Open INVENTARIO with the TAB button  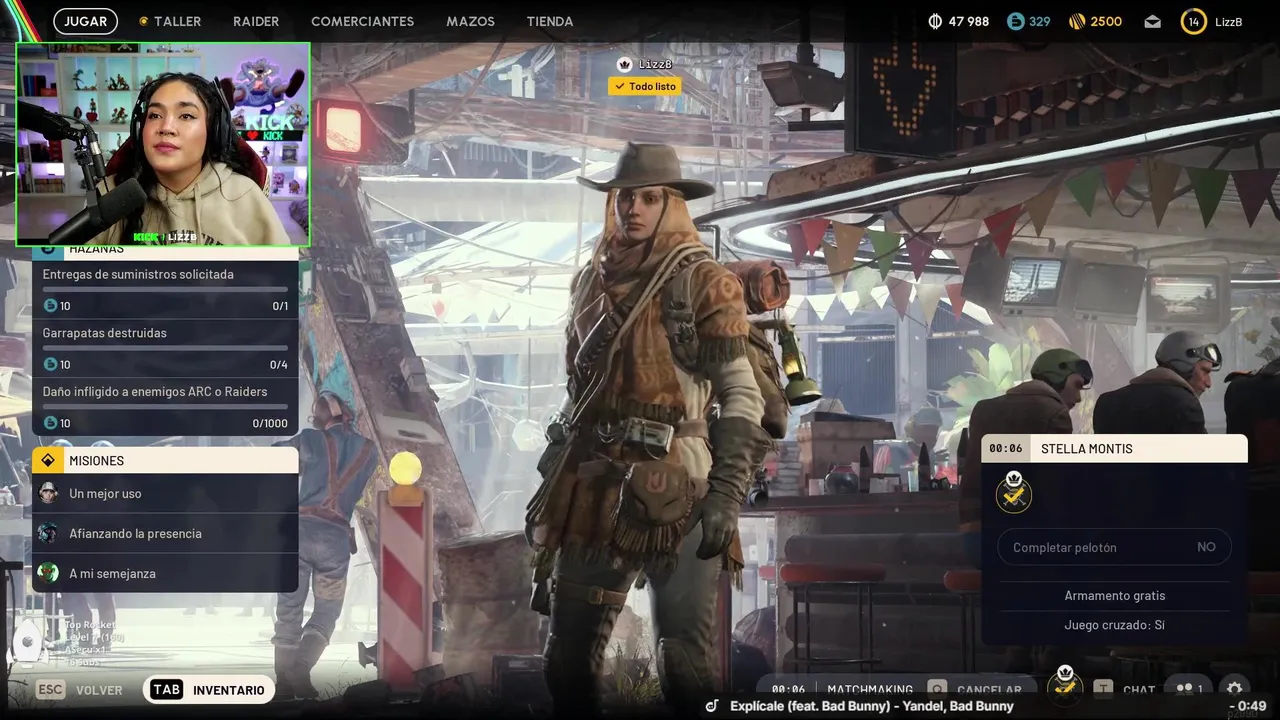[209, 690]
